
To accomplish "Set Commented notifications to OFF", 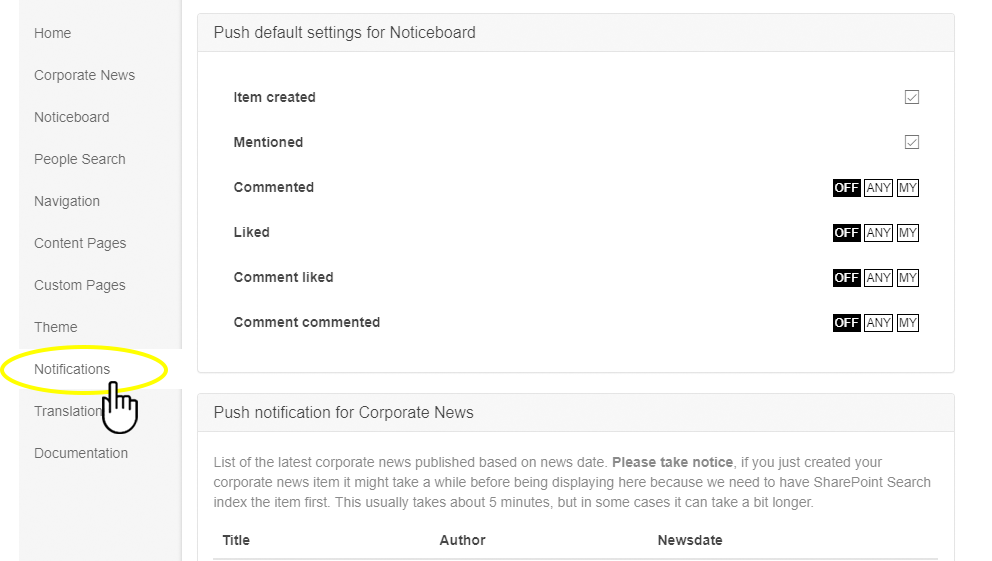I will coord(846,188).
